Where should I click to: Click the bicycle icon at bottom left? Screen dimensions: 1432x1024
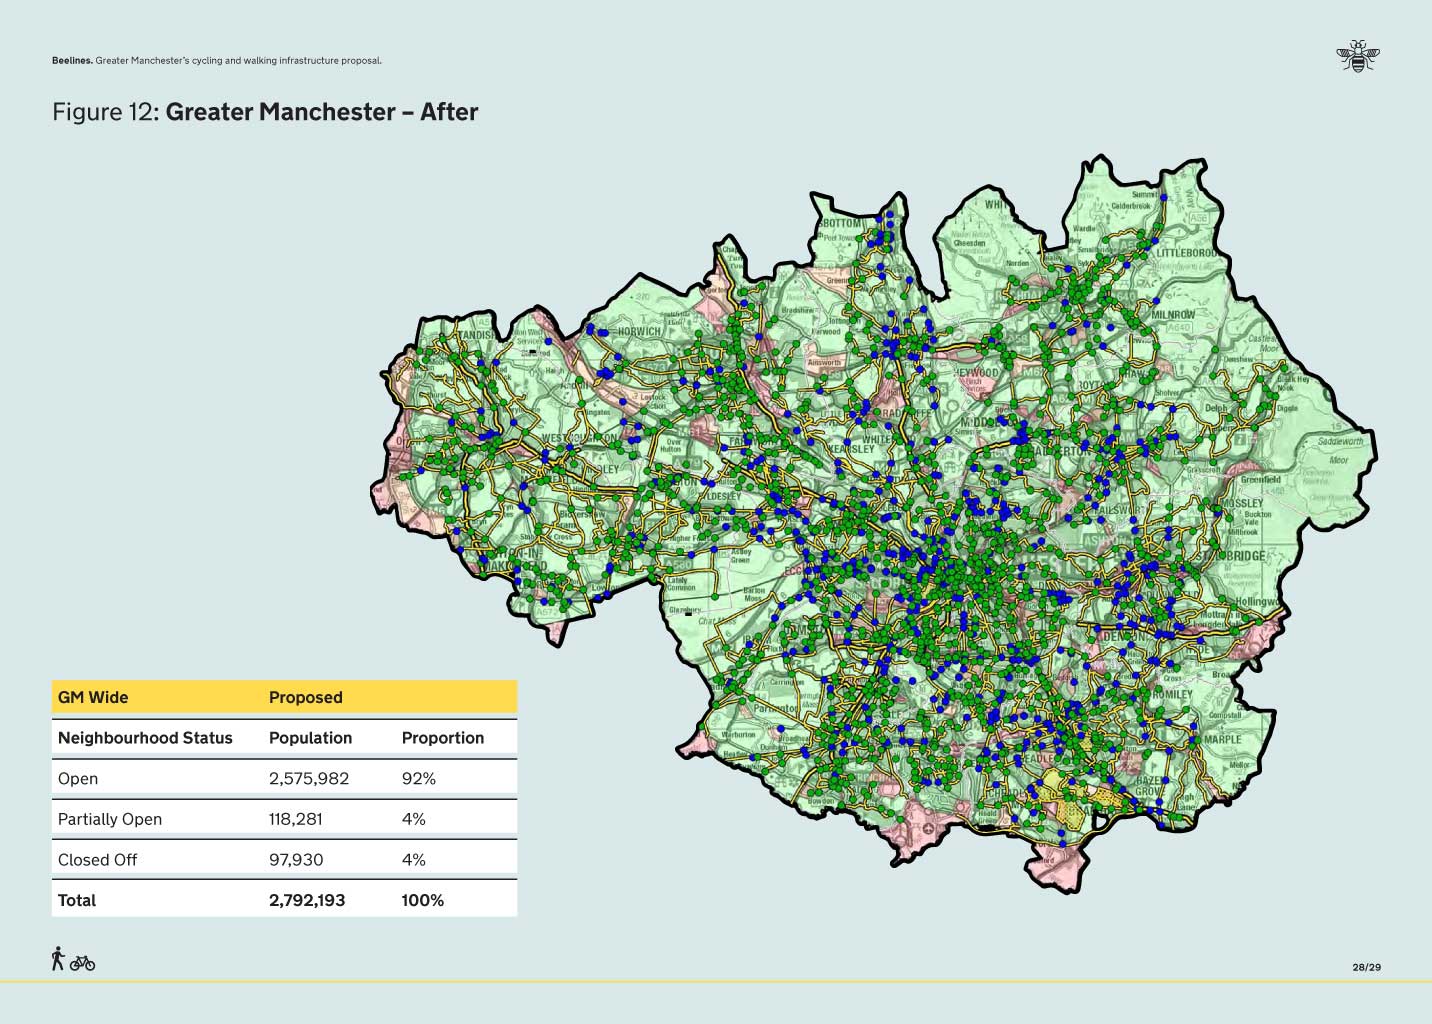pos(83,963)
